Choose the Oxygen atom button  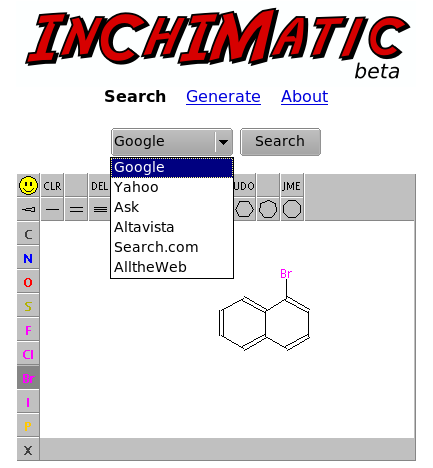(x=28, y=282)
